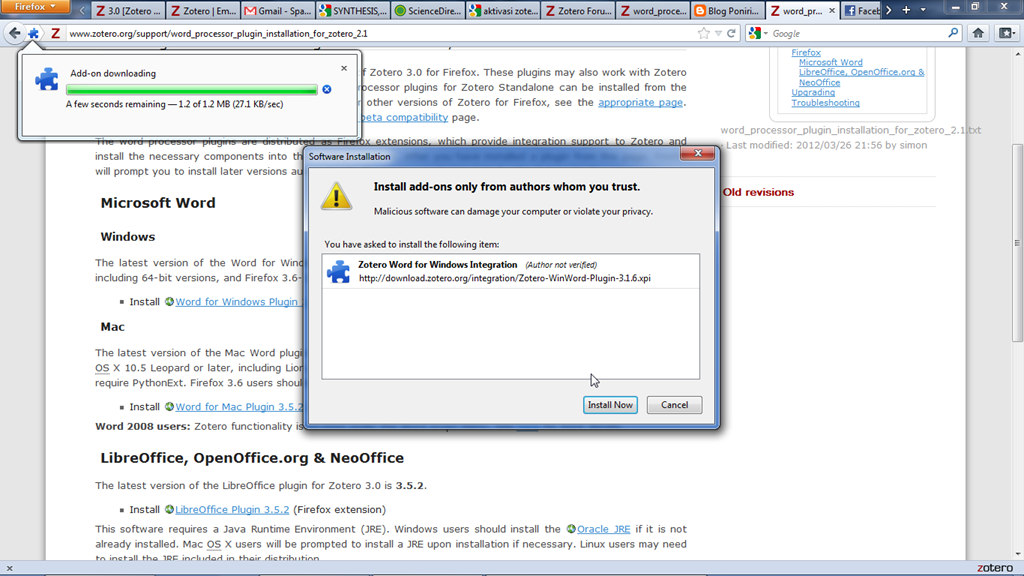This screenshot has height=576, width=1024.
Task: Switch to the Facebook tab
Action: (861, 11)
